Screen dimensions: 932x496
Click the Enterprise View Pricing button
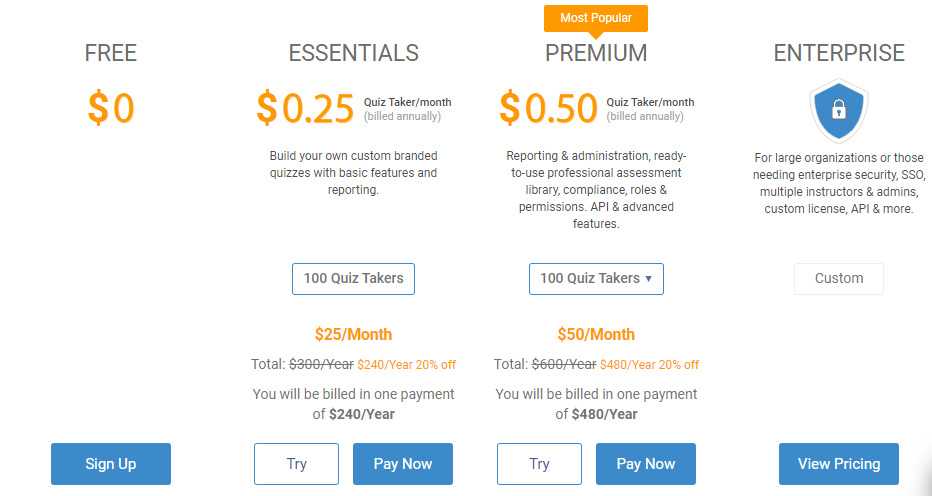click(839, 464)
